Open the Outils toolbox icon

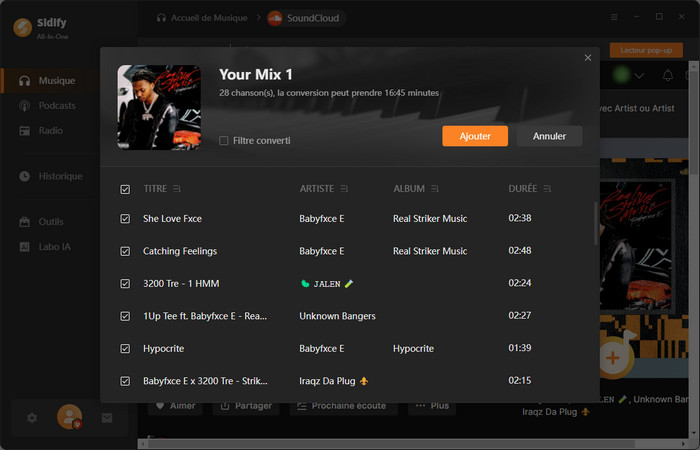pos(26,222)
